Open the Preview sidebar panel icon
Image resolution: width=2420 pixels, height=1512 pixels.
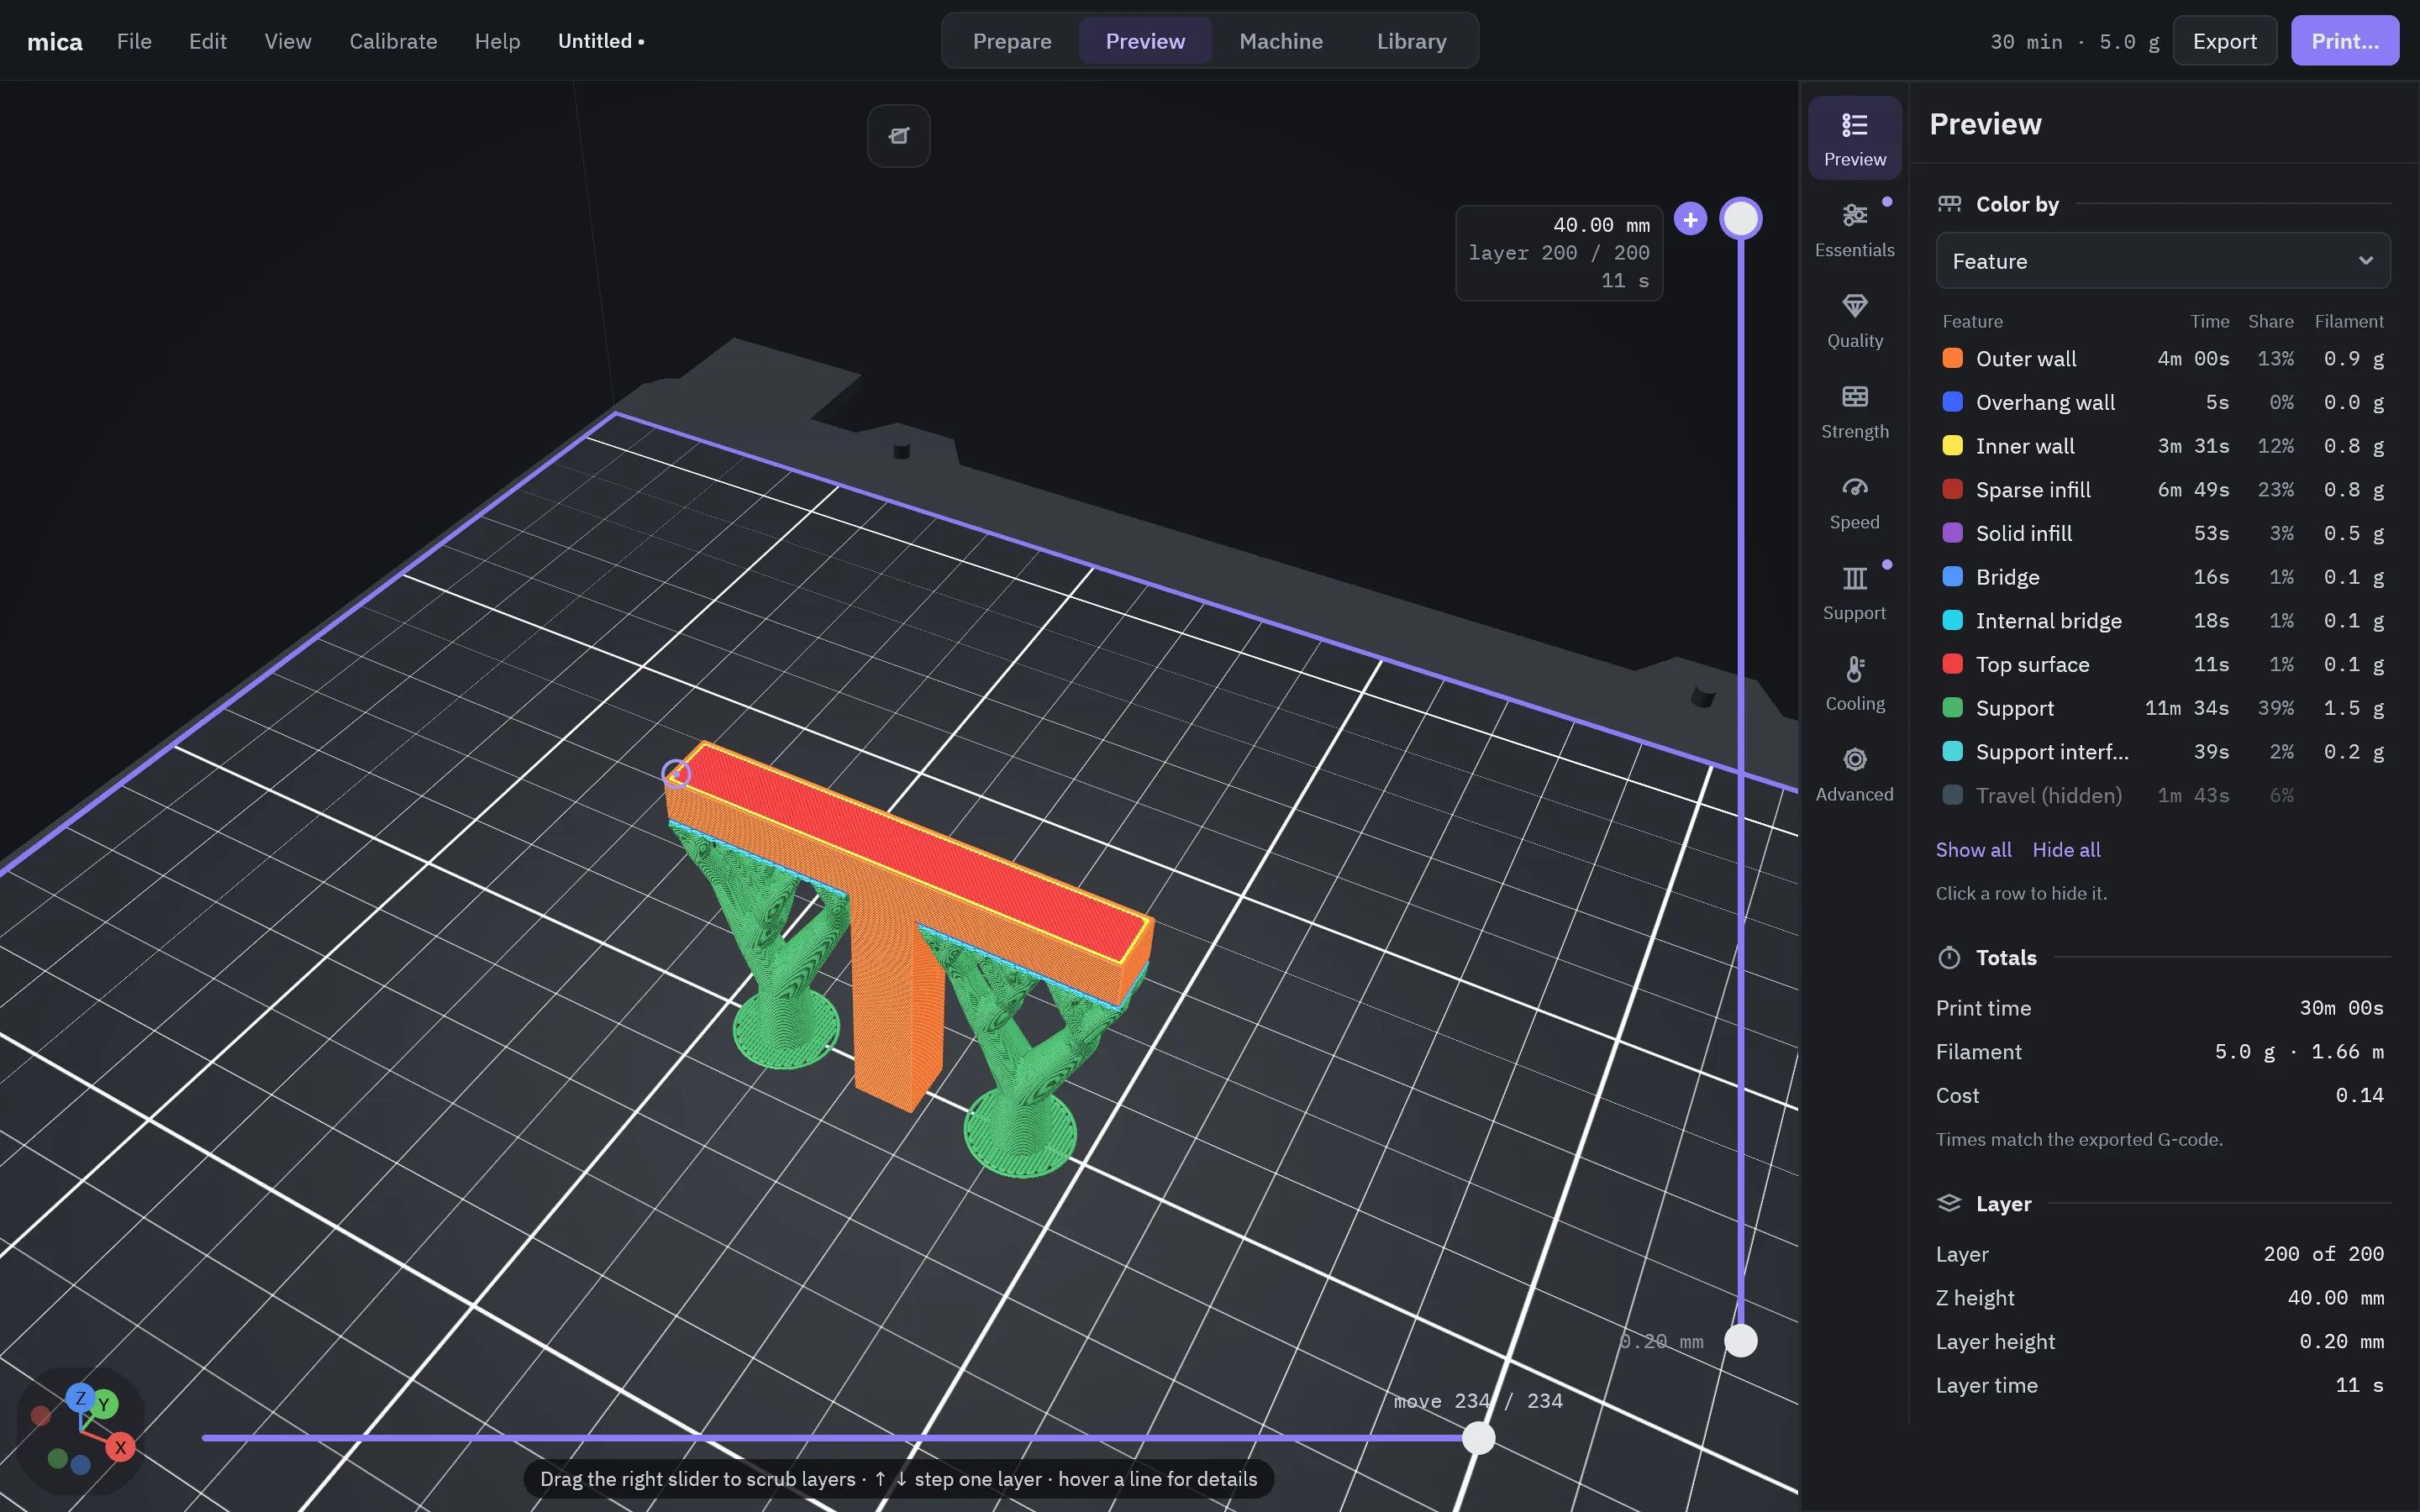tap(1854, 138)
